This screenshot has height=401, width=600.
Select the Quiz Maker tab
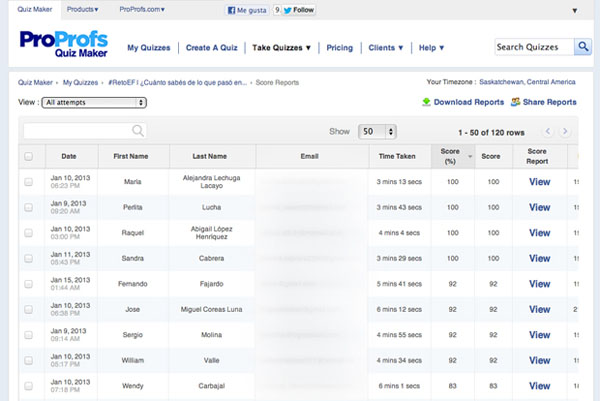(x=34, y=9)
